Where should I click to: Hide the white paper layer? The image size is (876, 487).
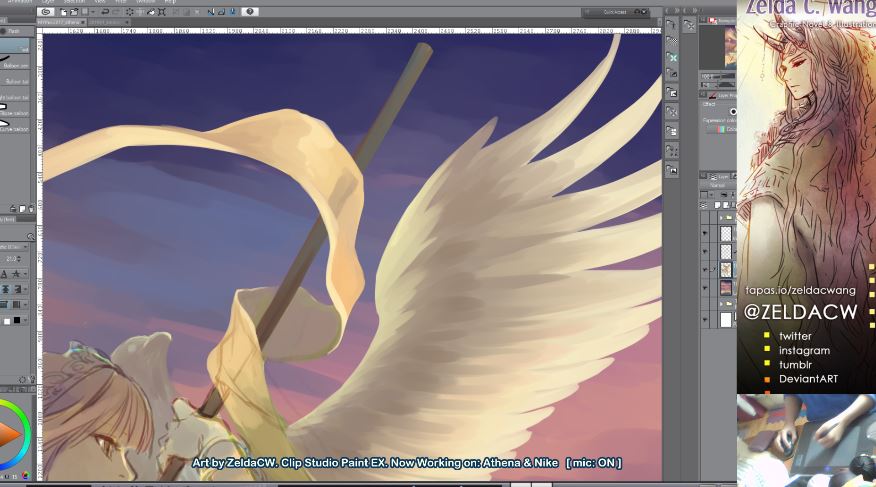pyautogui.click(x=705, y=320)
